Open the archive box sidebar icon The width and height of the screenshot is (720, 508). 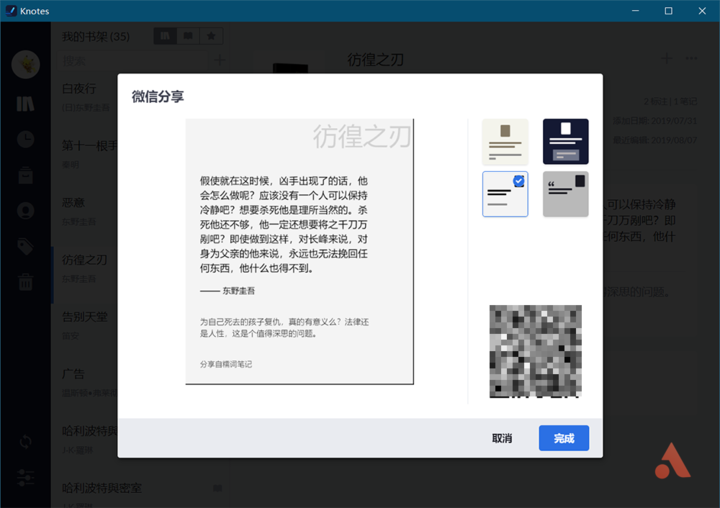26,175
